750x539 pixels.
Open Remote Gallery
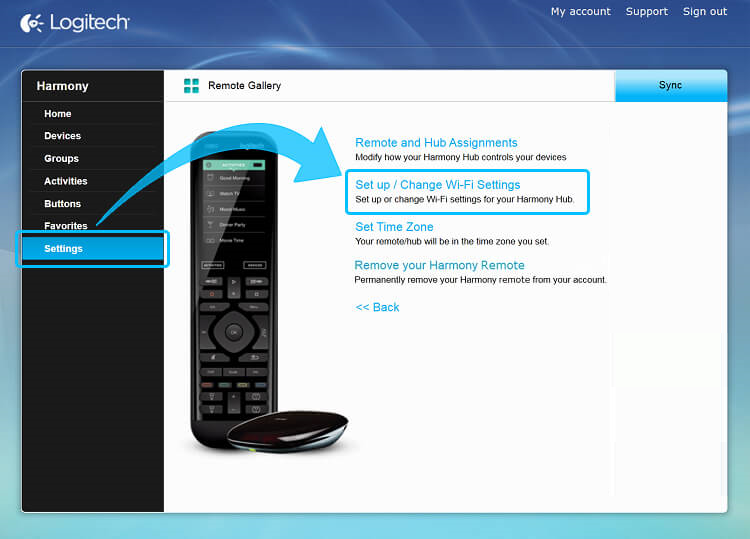pyautogui.click(x=244, y=86)
